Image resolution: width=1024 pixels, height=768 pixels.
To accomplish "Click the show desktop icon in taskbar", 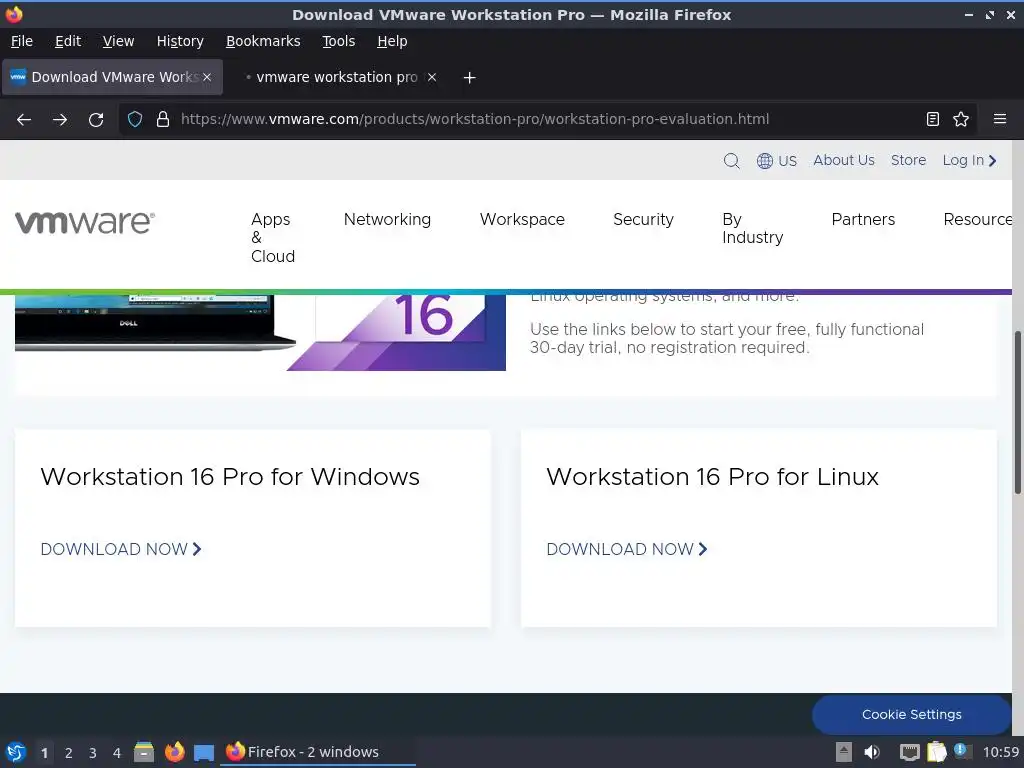I will click(x=204, y=752).
